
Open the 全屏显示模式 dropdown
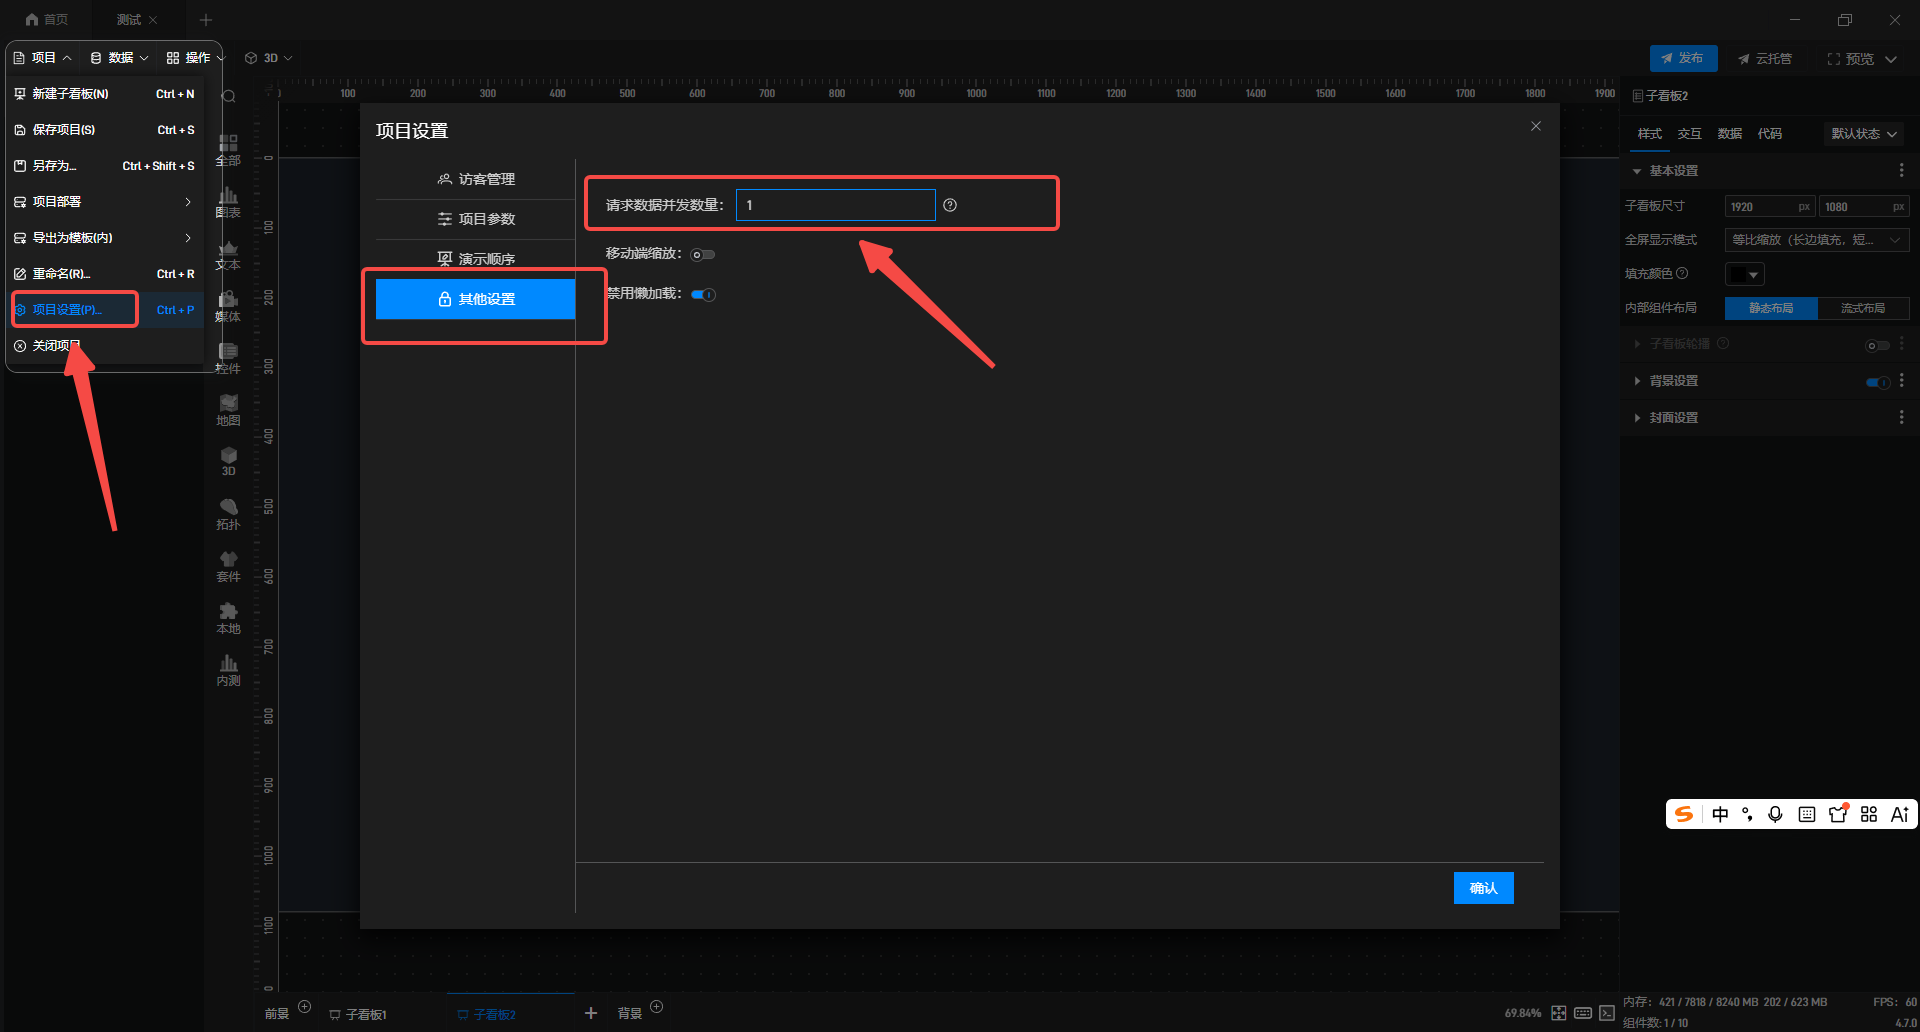tap(1816, 240)
